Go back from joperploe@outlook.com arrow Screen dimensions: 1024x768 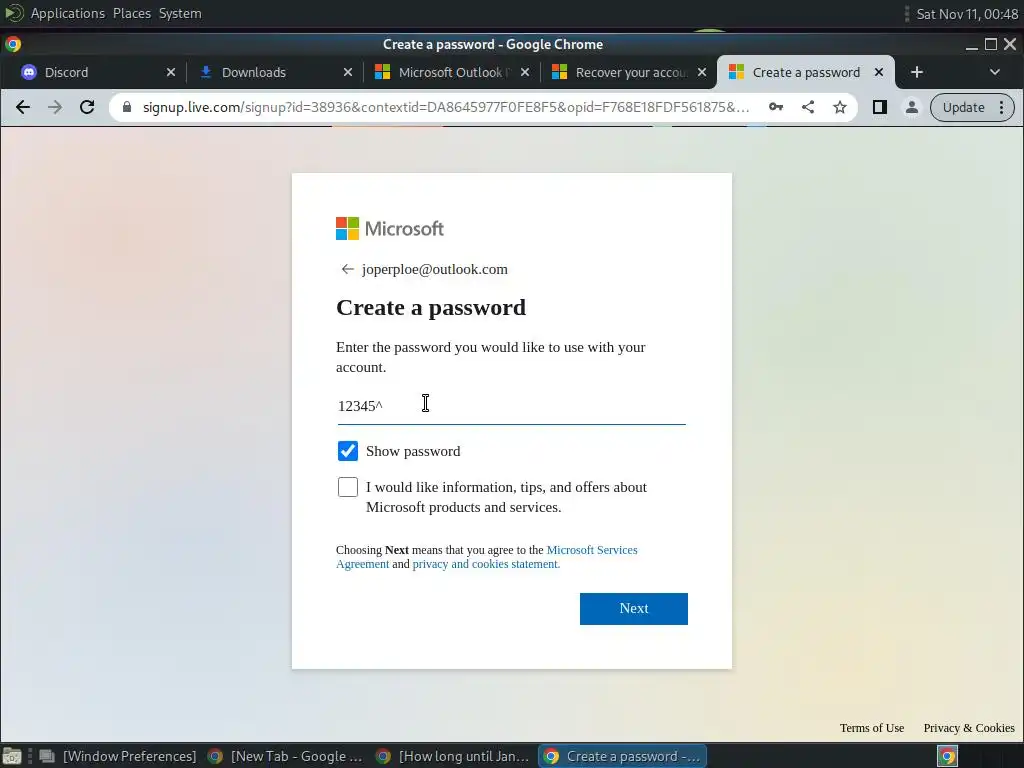[x=347, y=269]
